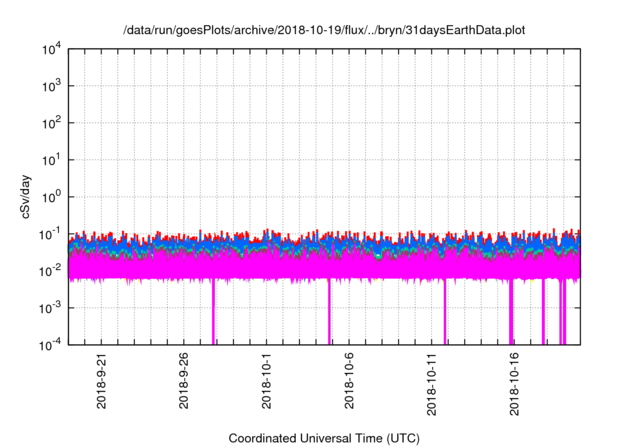The width and height of the screenshot is (640, 448).
Task: Click the 2018-10-16 date tick label
Action: tap(514, 384)
